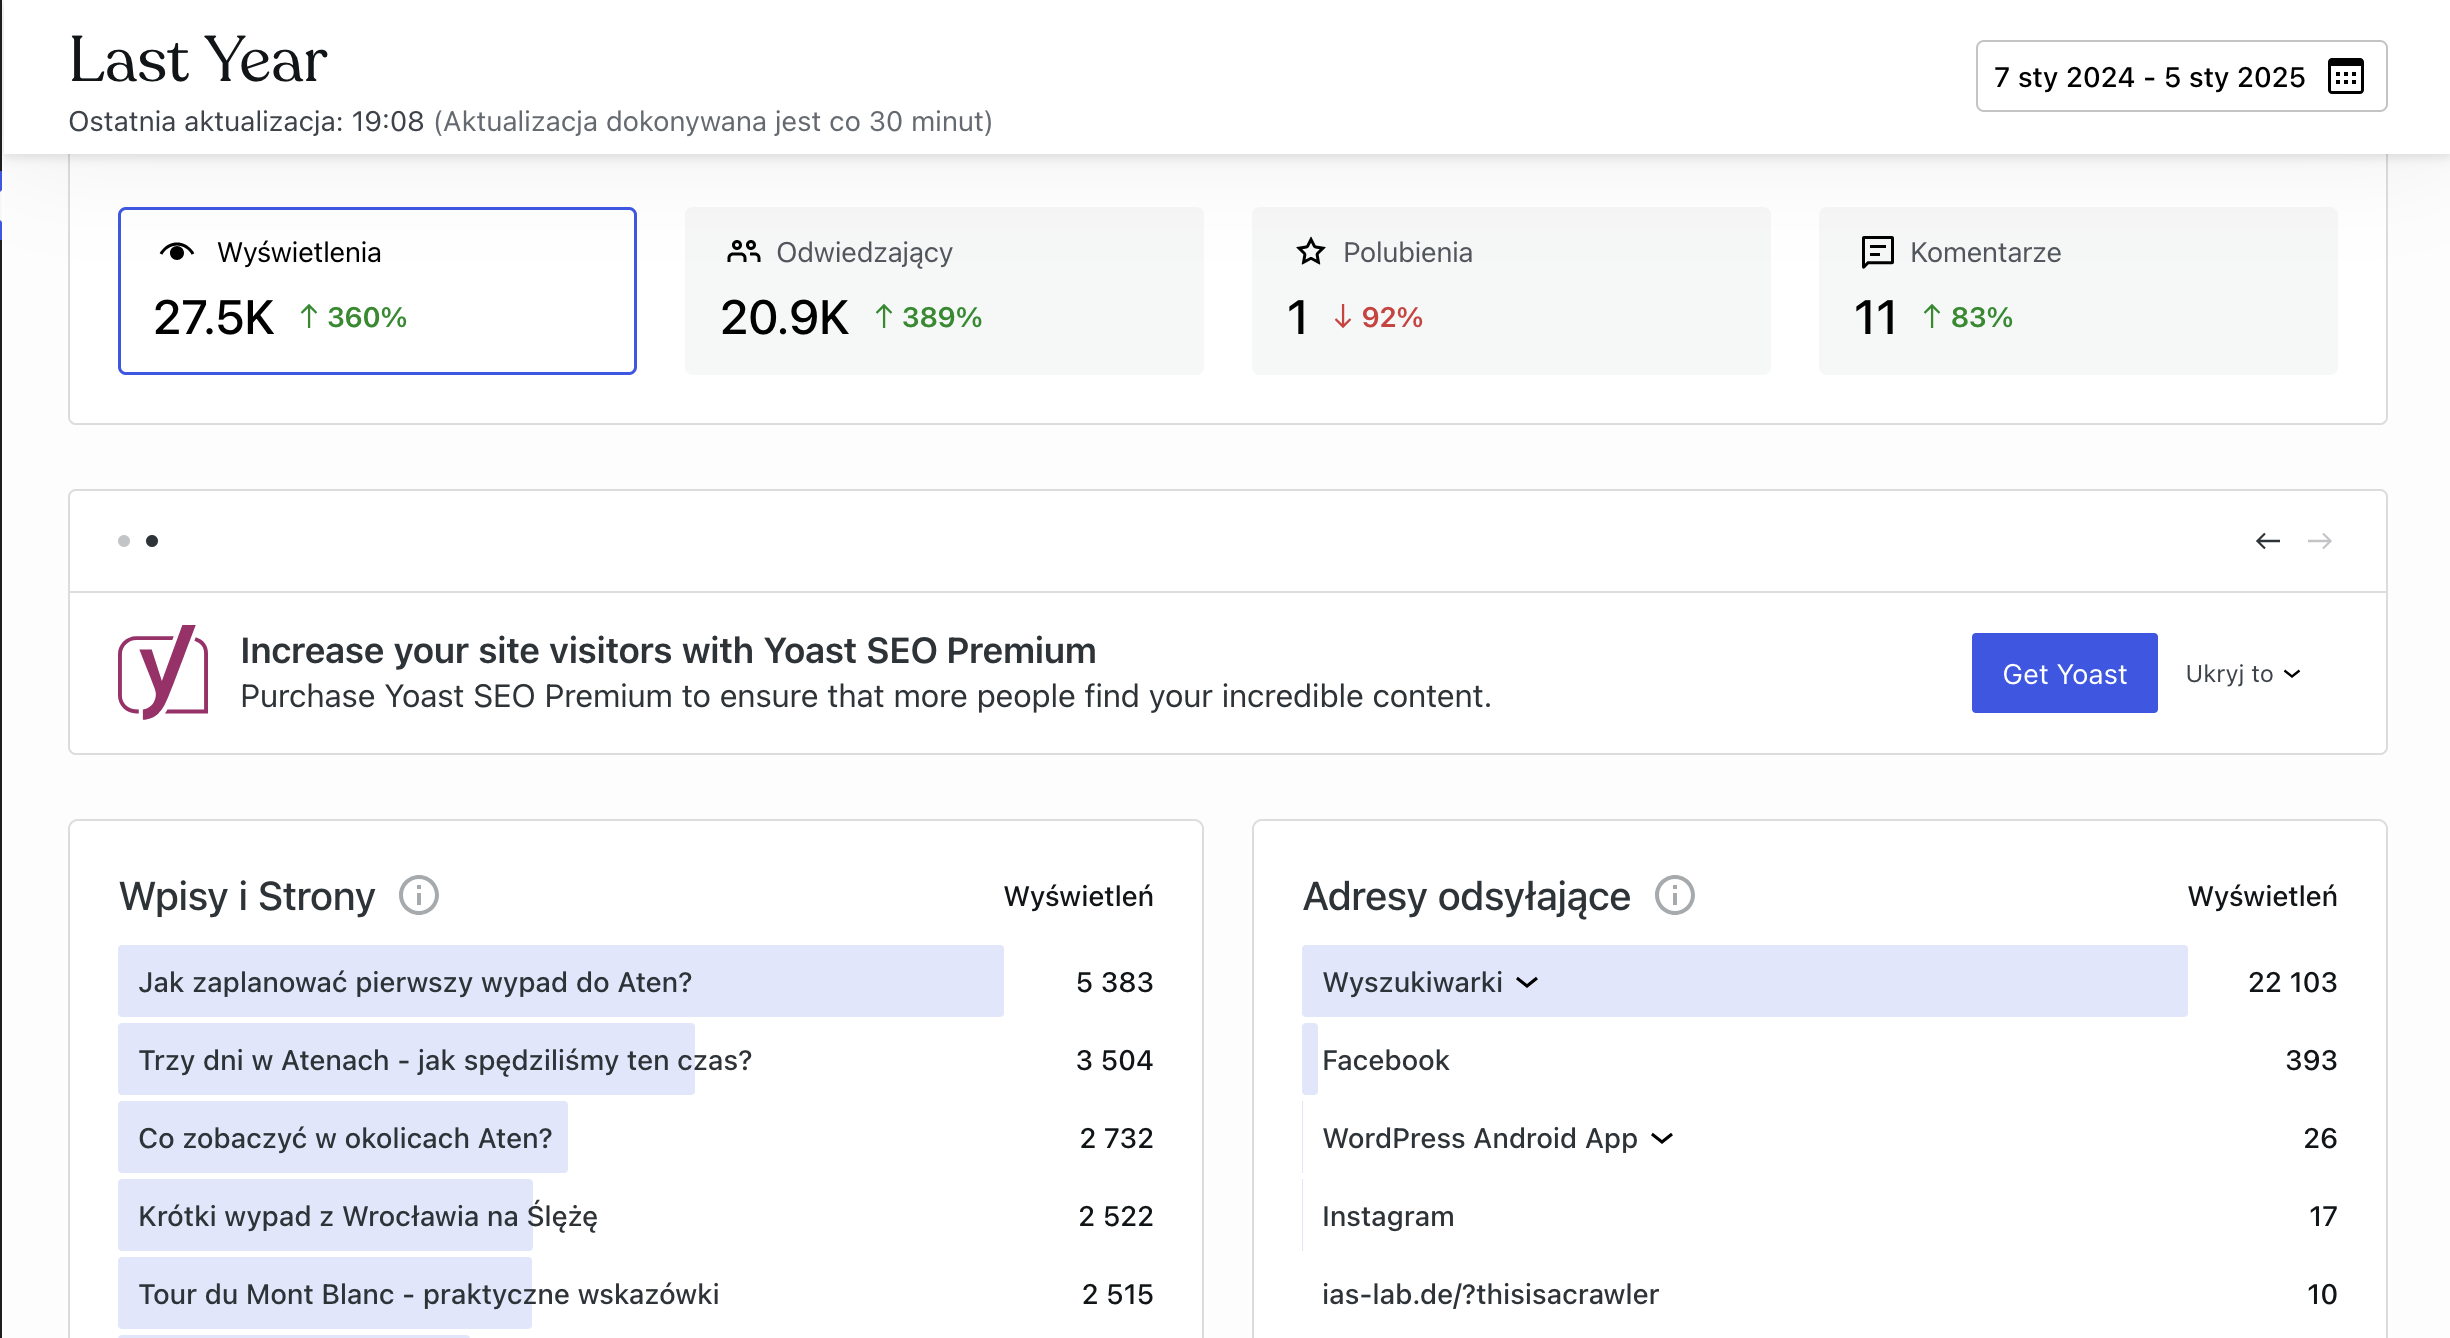Click the 83% comments increase indicator
This screenshot has width=2450, height=1338.
point(1967,317)
